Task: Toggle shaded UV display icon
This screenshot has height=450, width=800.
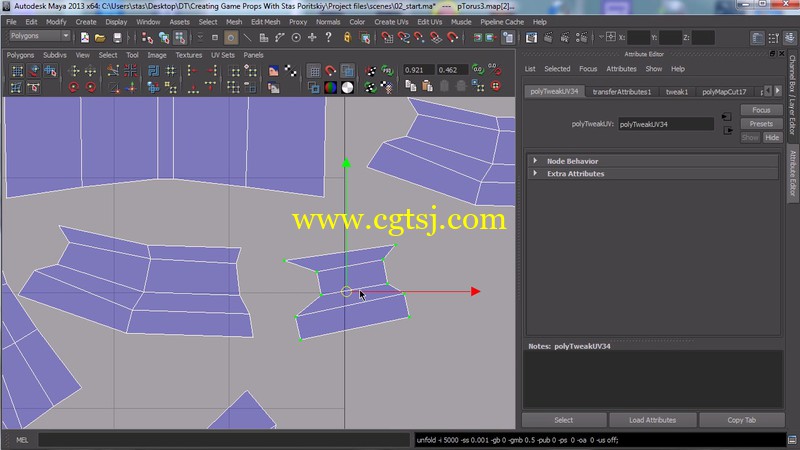Action: point(347,71)
